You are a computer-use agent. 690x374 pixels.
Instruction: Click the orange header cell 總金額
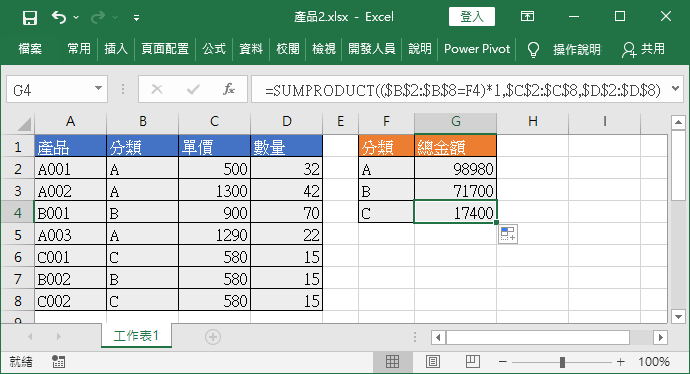coord(455,146)
